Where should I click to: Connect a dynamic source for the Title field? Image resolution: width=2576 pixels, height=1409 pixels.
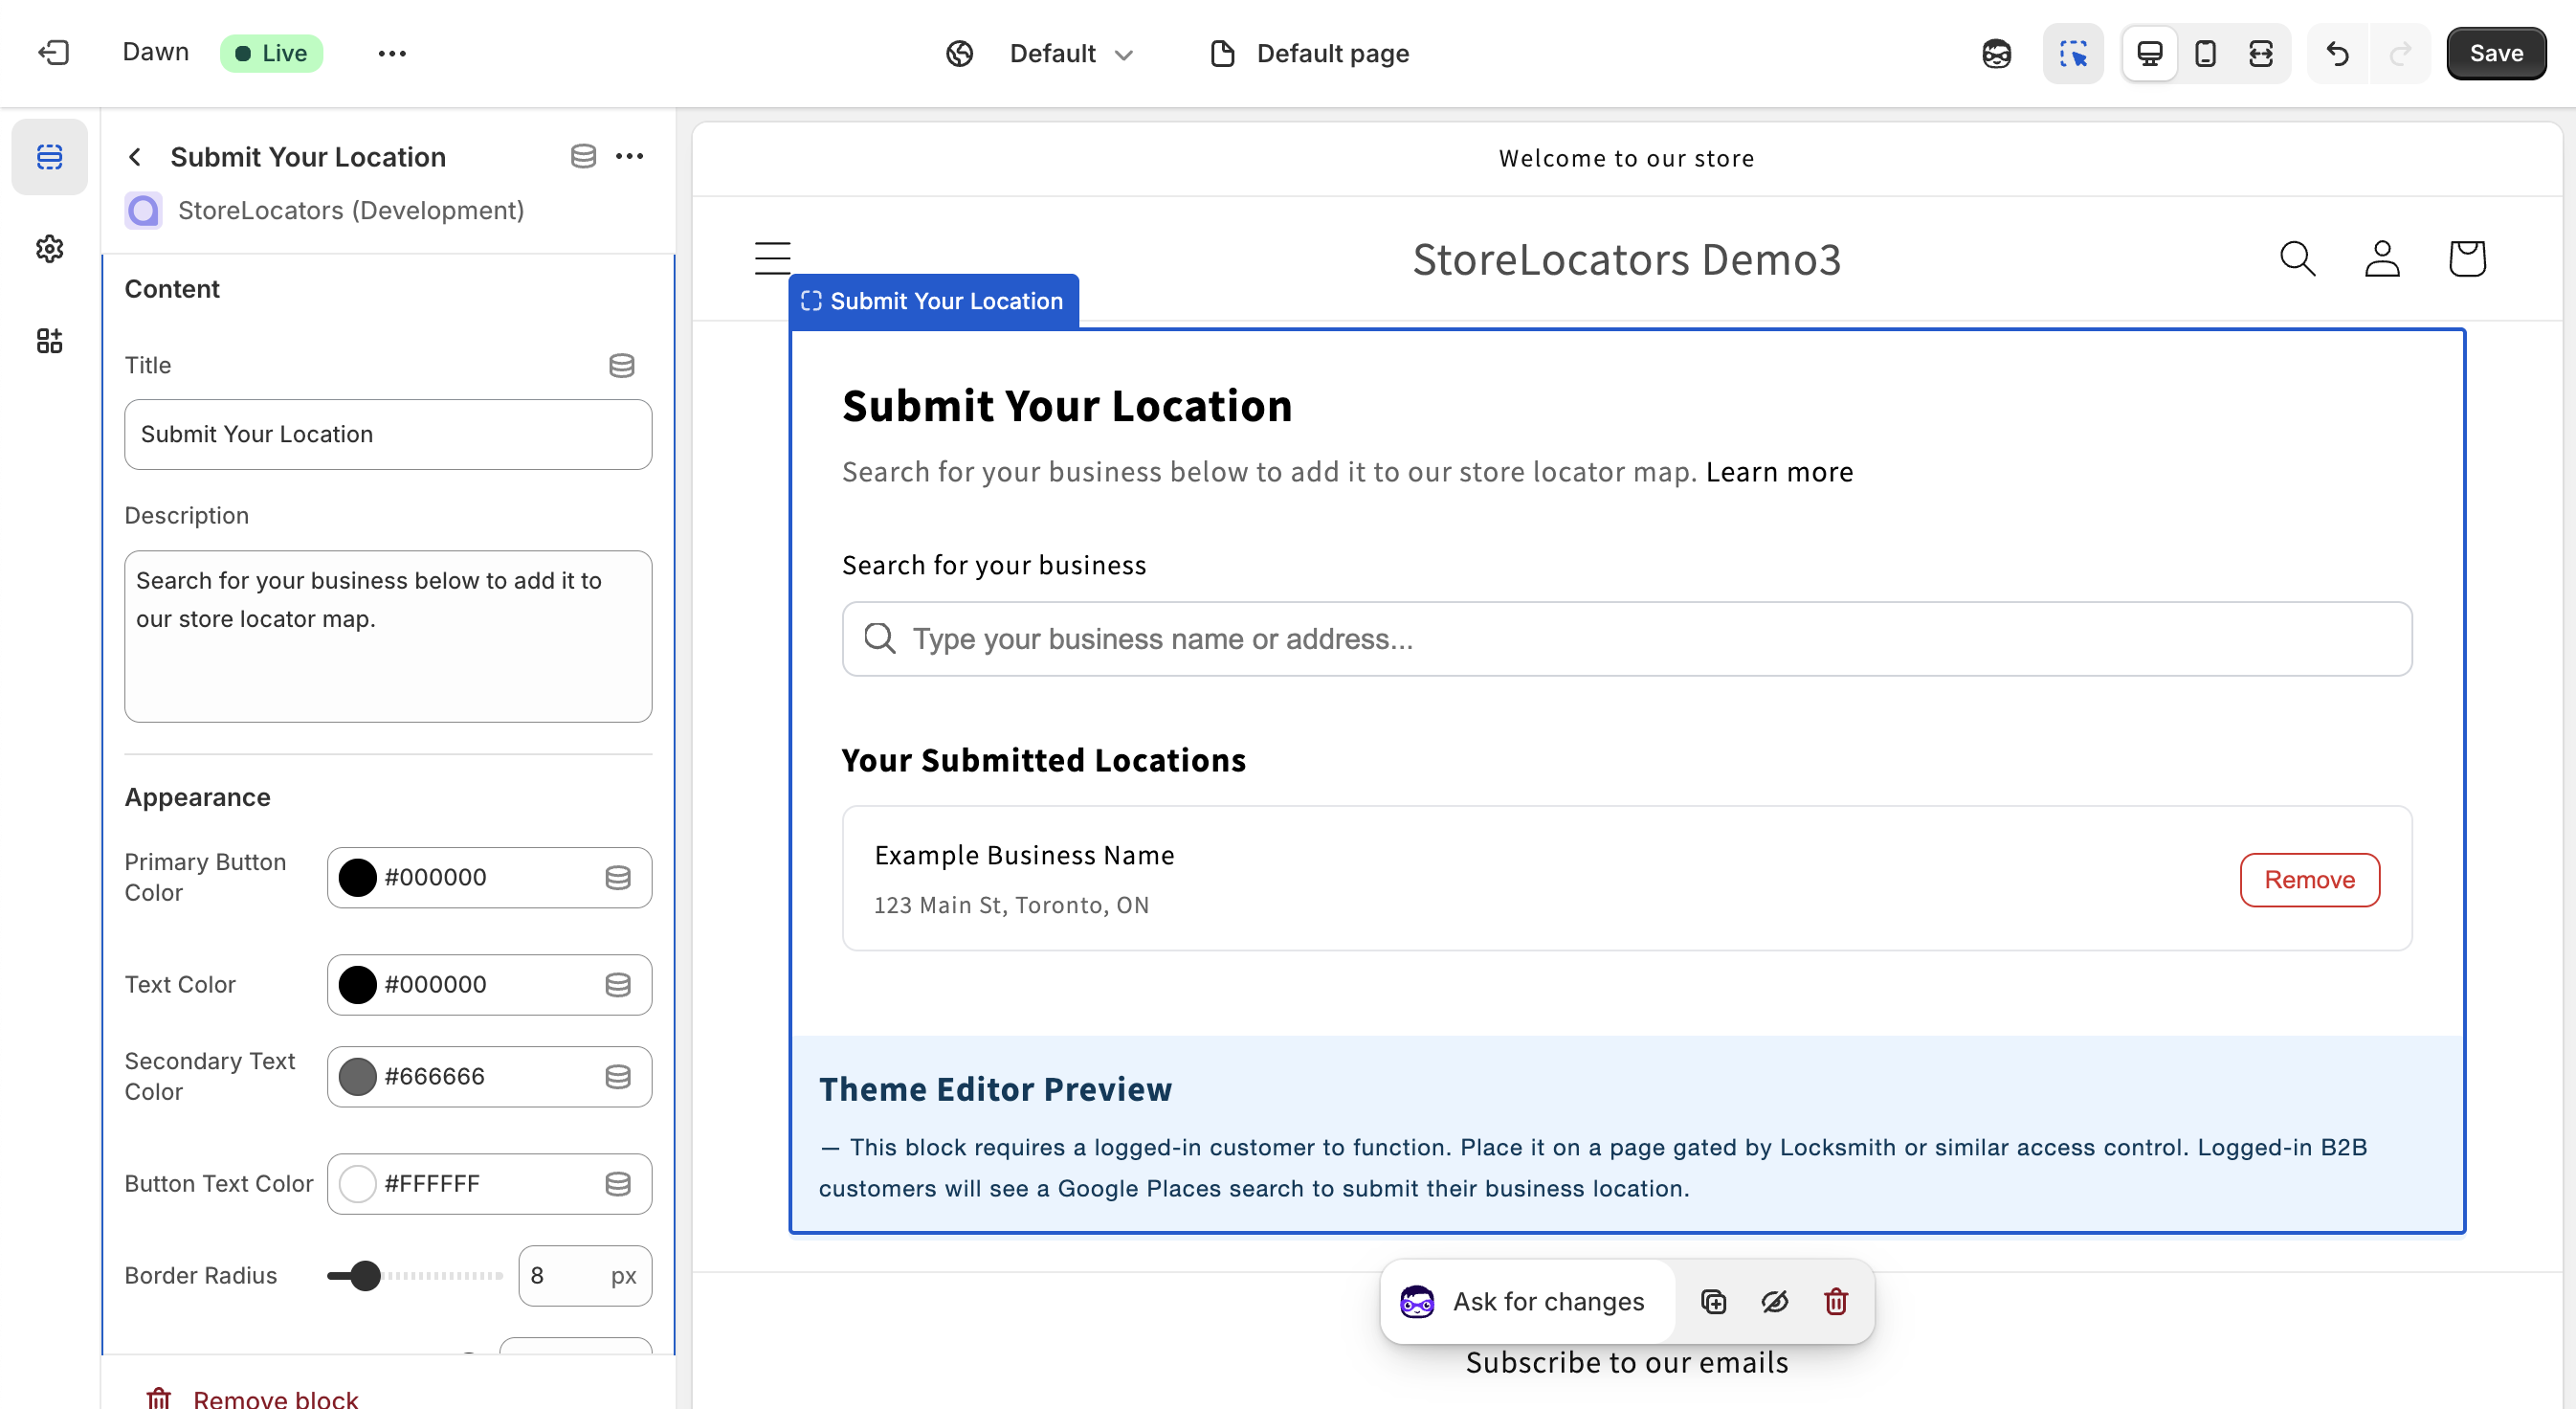pyautogui.click(x=622, y=365)
